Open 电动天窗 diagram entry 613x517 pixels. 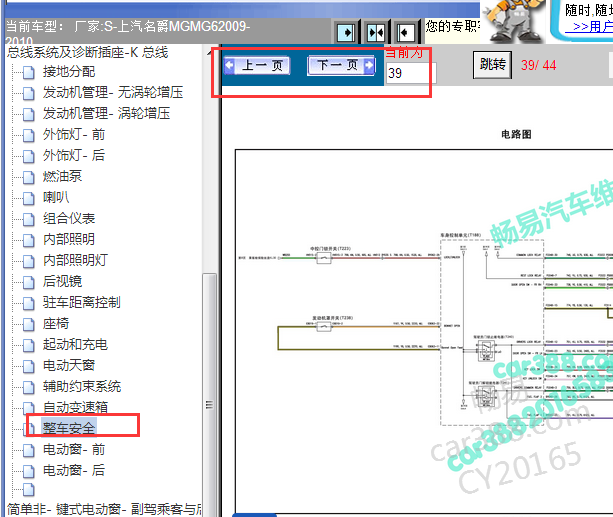point(69,365)
